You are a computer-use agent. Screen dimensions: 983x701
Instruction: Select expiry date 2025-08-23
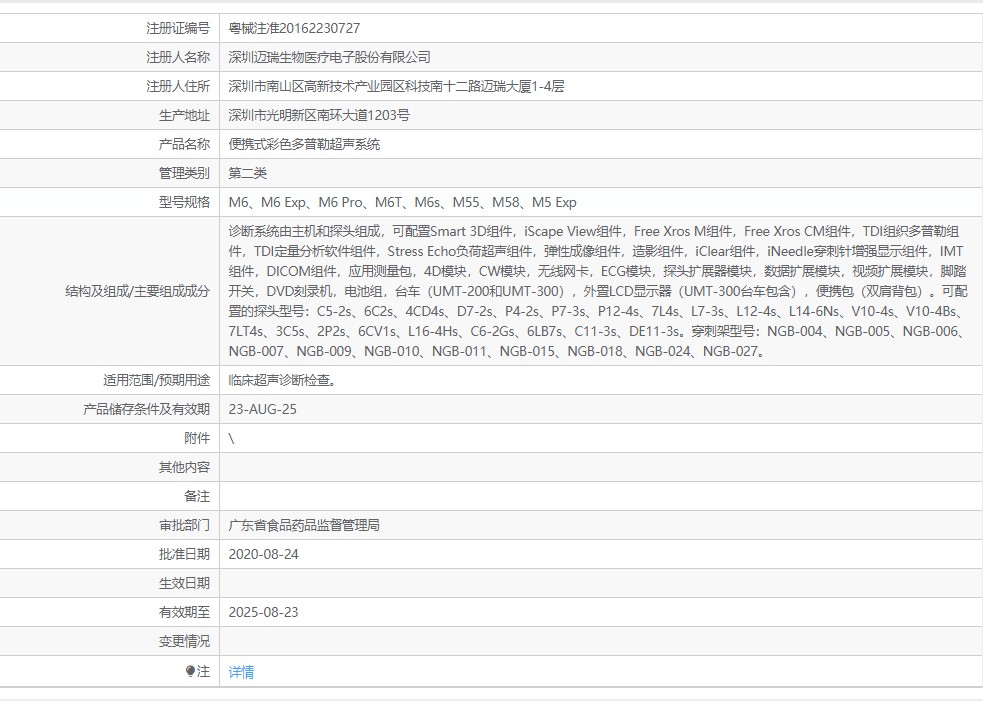pyautogui.click(x=263, y=613)
